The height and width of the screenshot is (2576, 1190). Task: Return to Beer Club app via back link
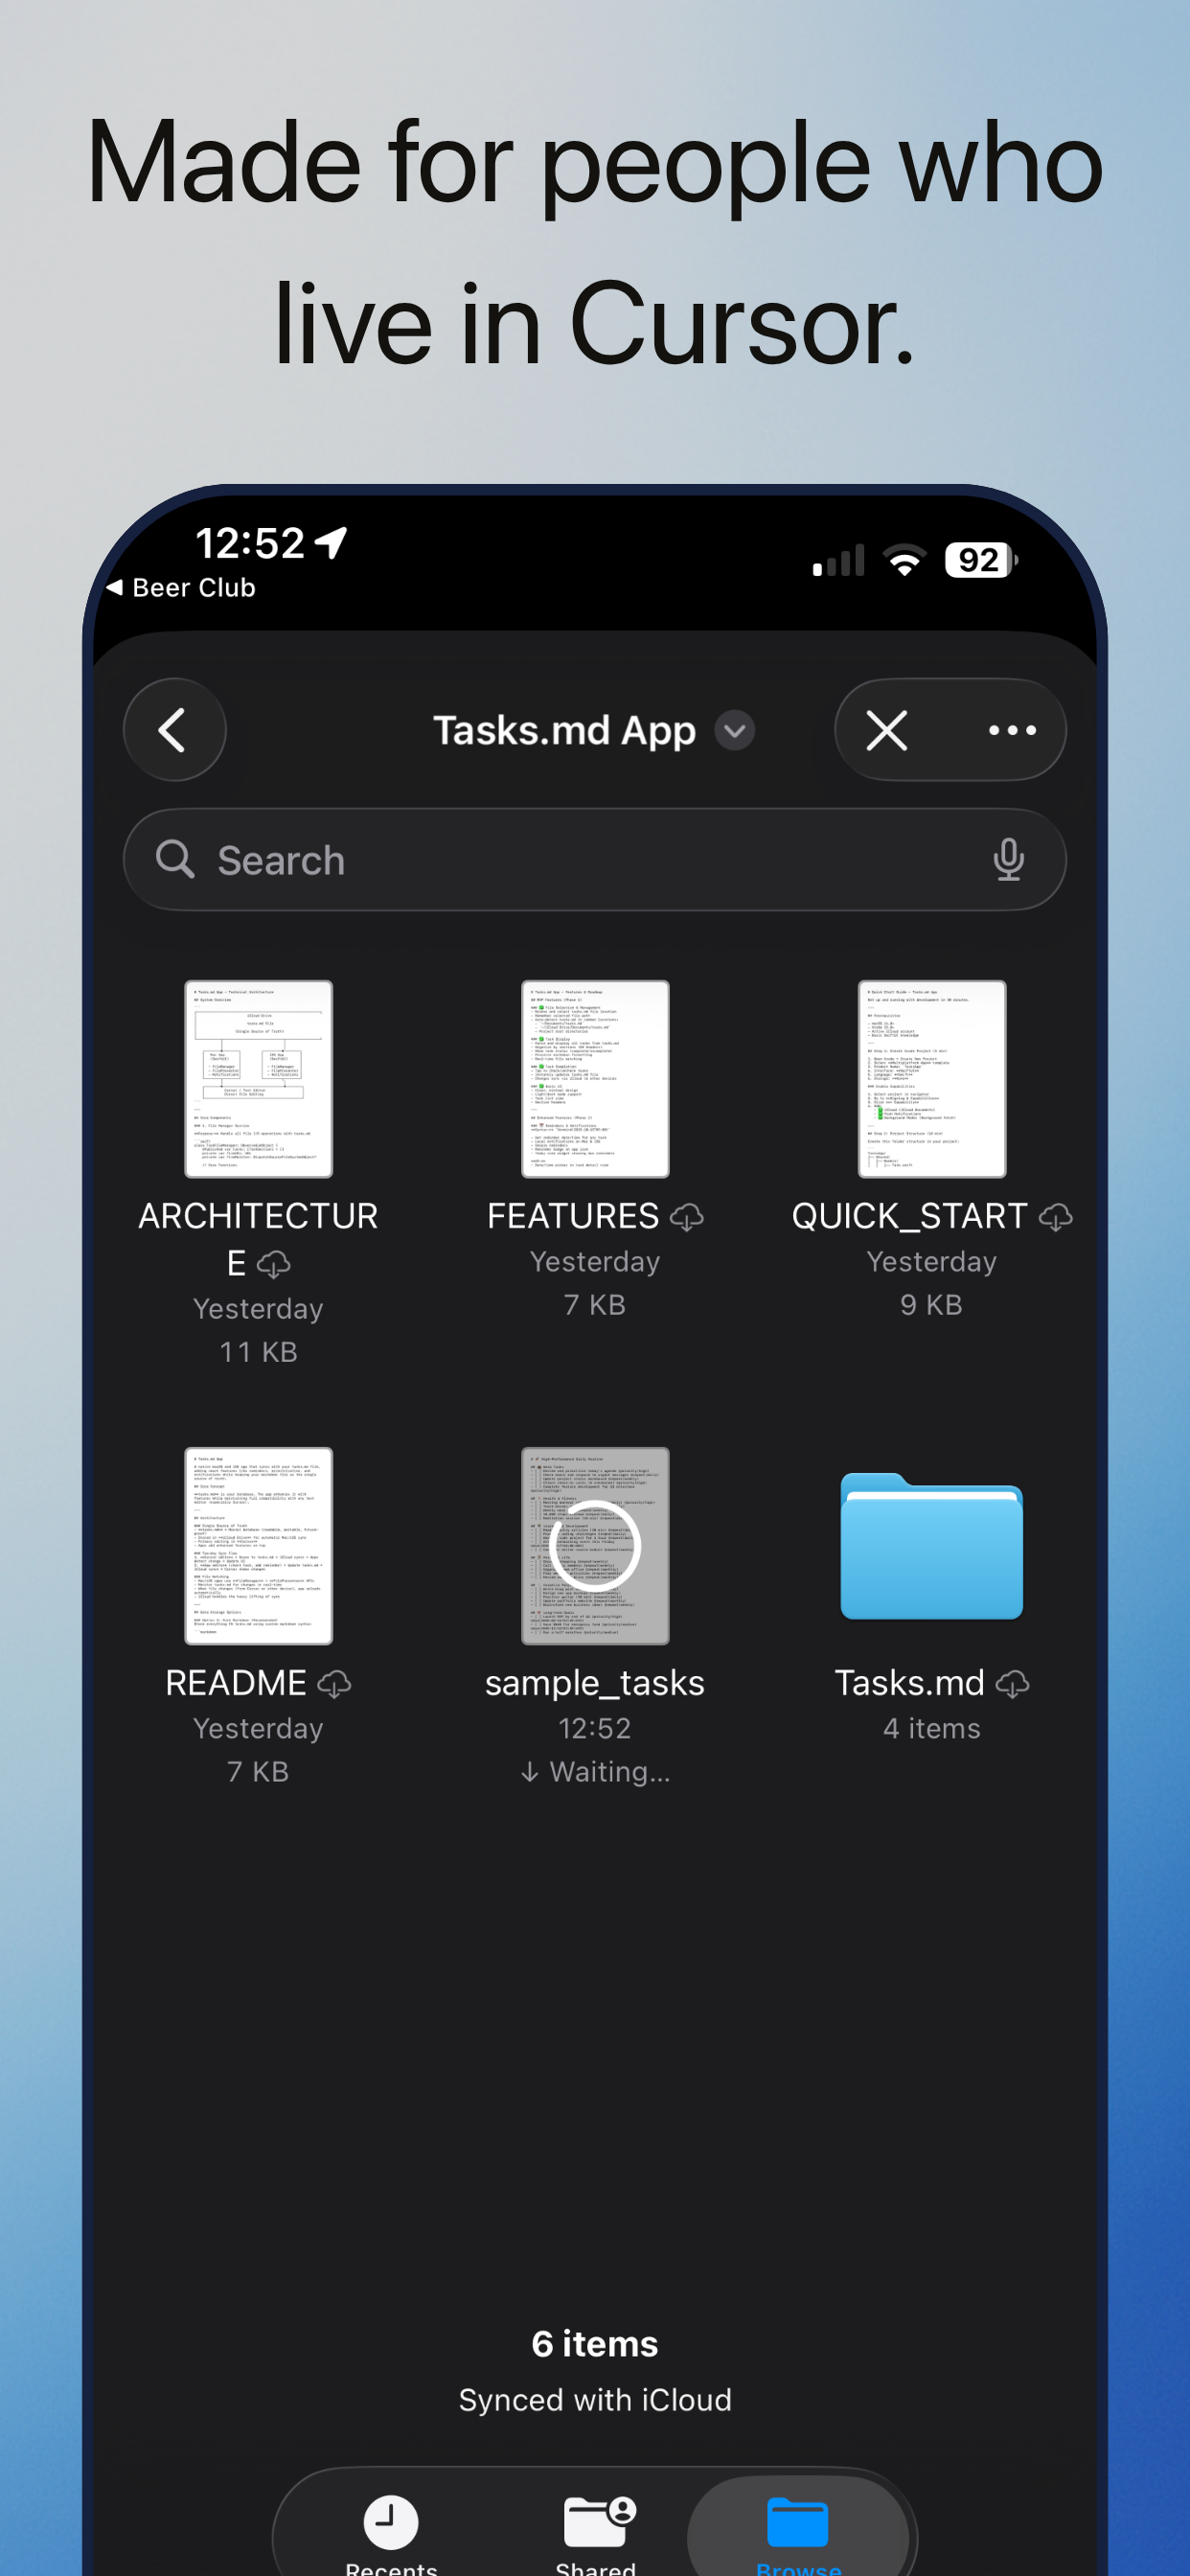coord(181,588)
